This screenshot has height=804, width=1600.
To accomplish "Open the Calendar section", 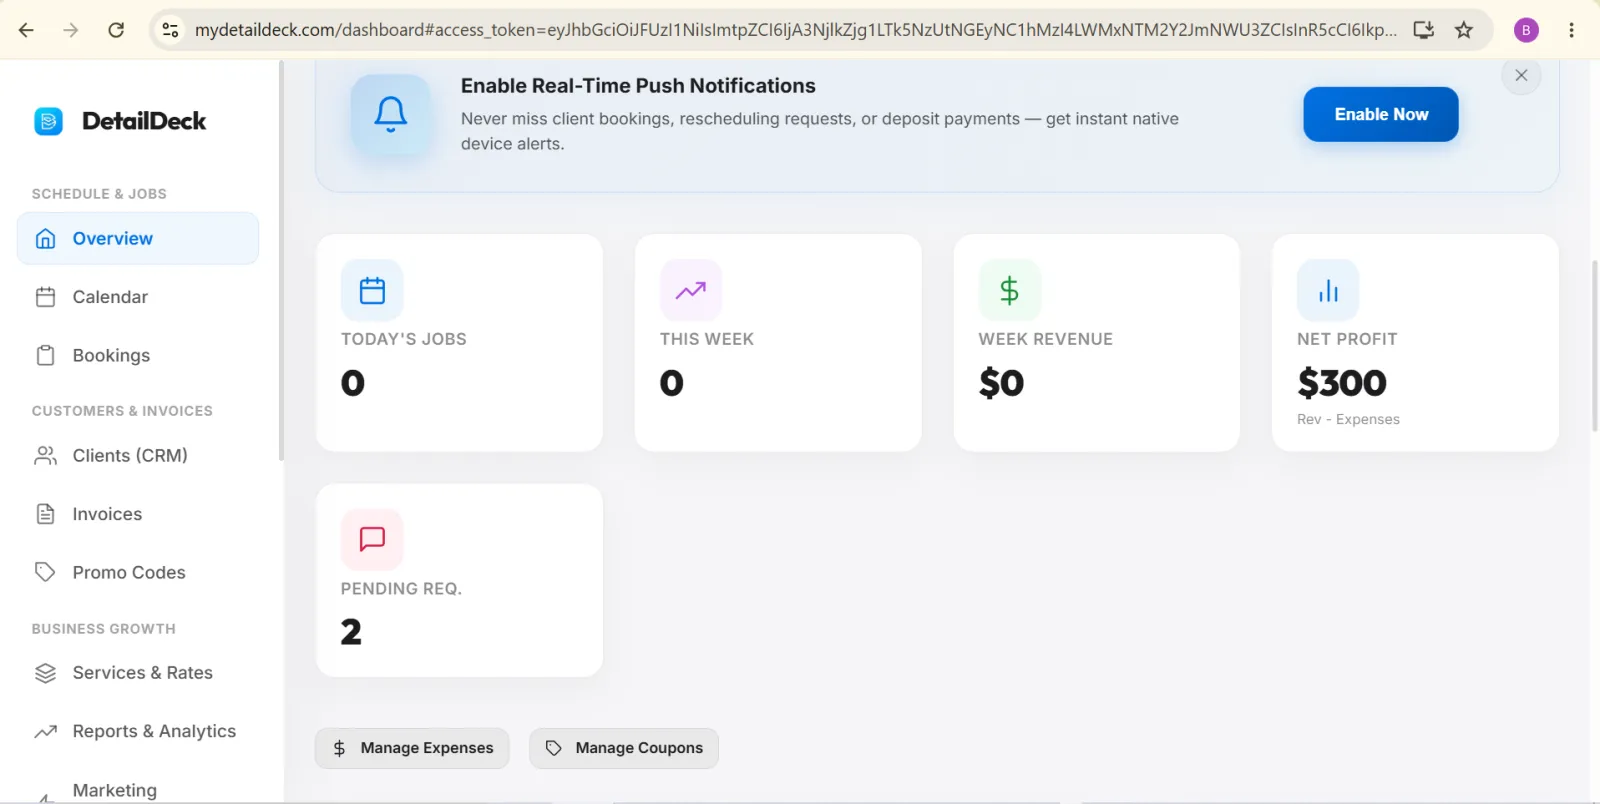I will coord(138,297).
